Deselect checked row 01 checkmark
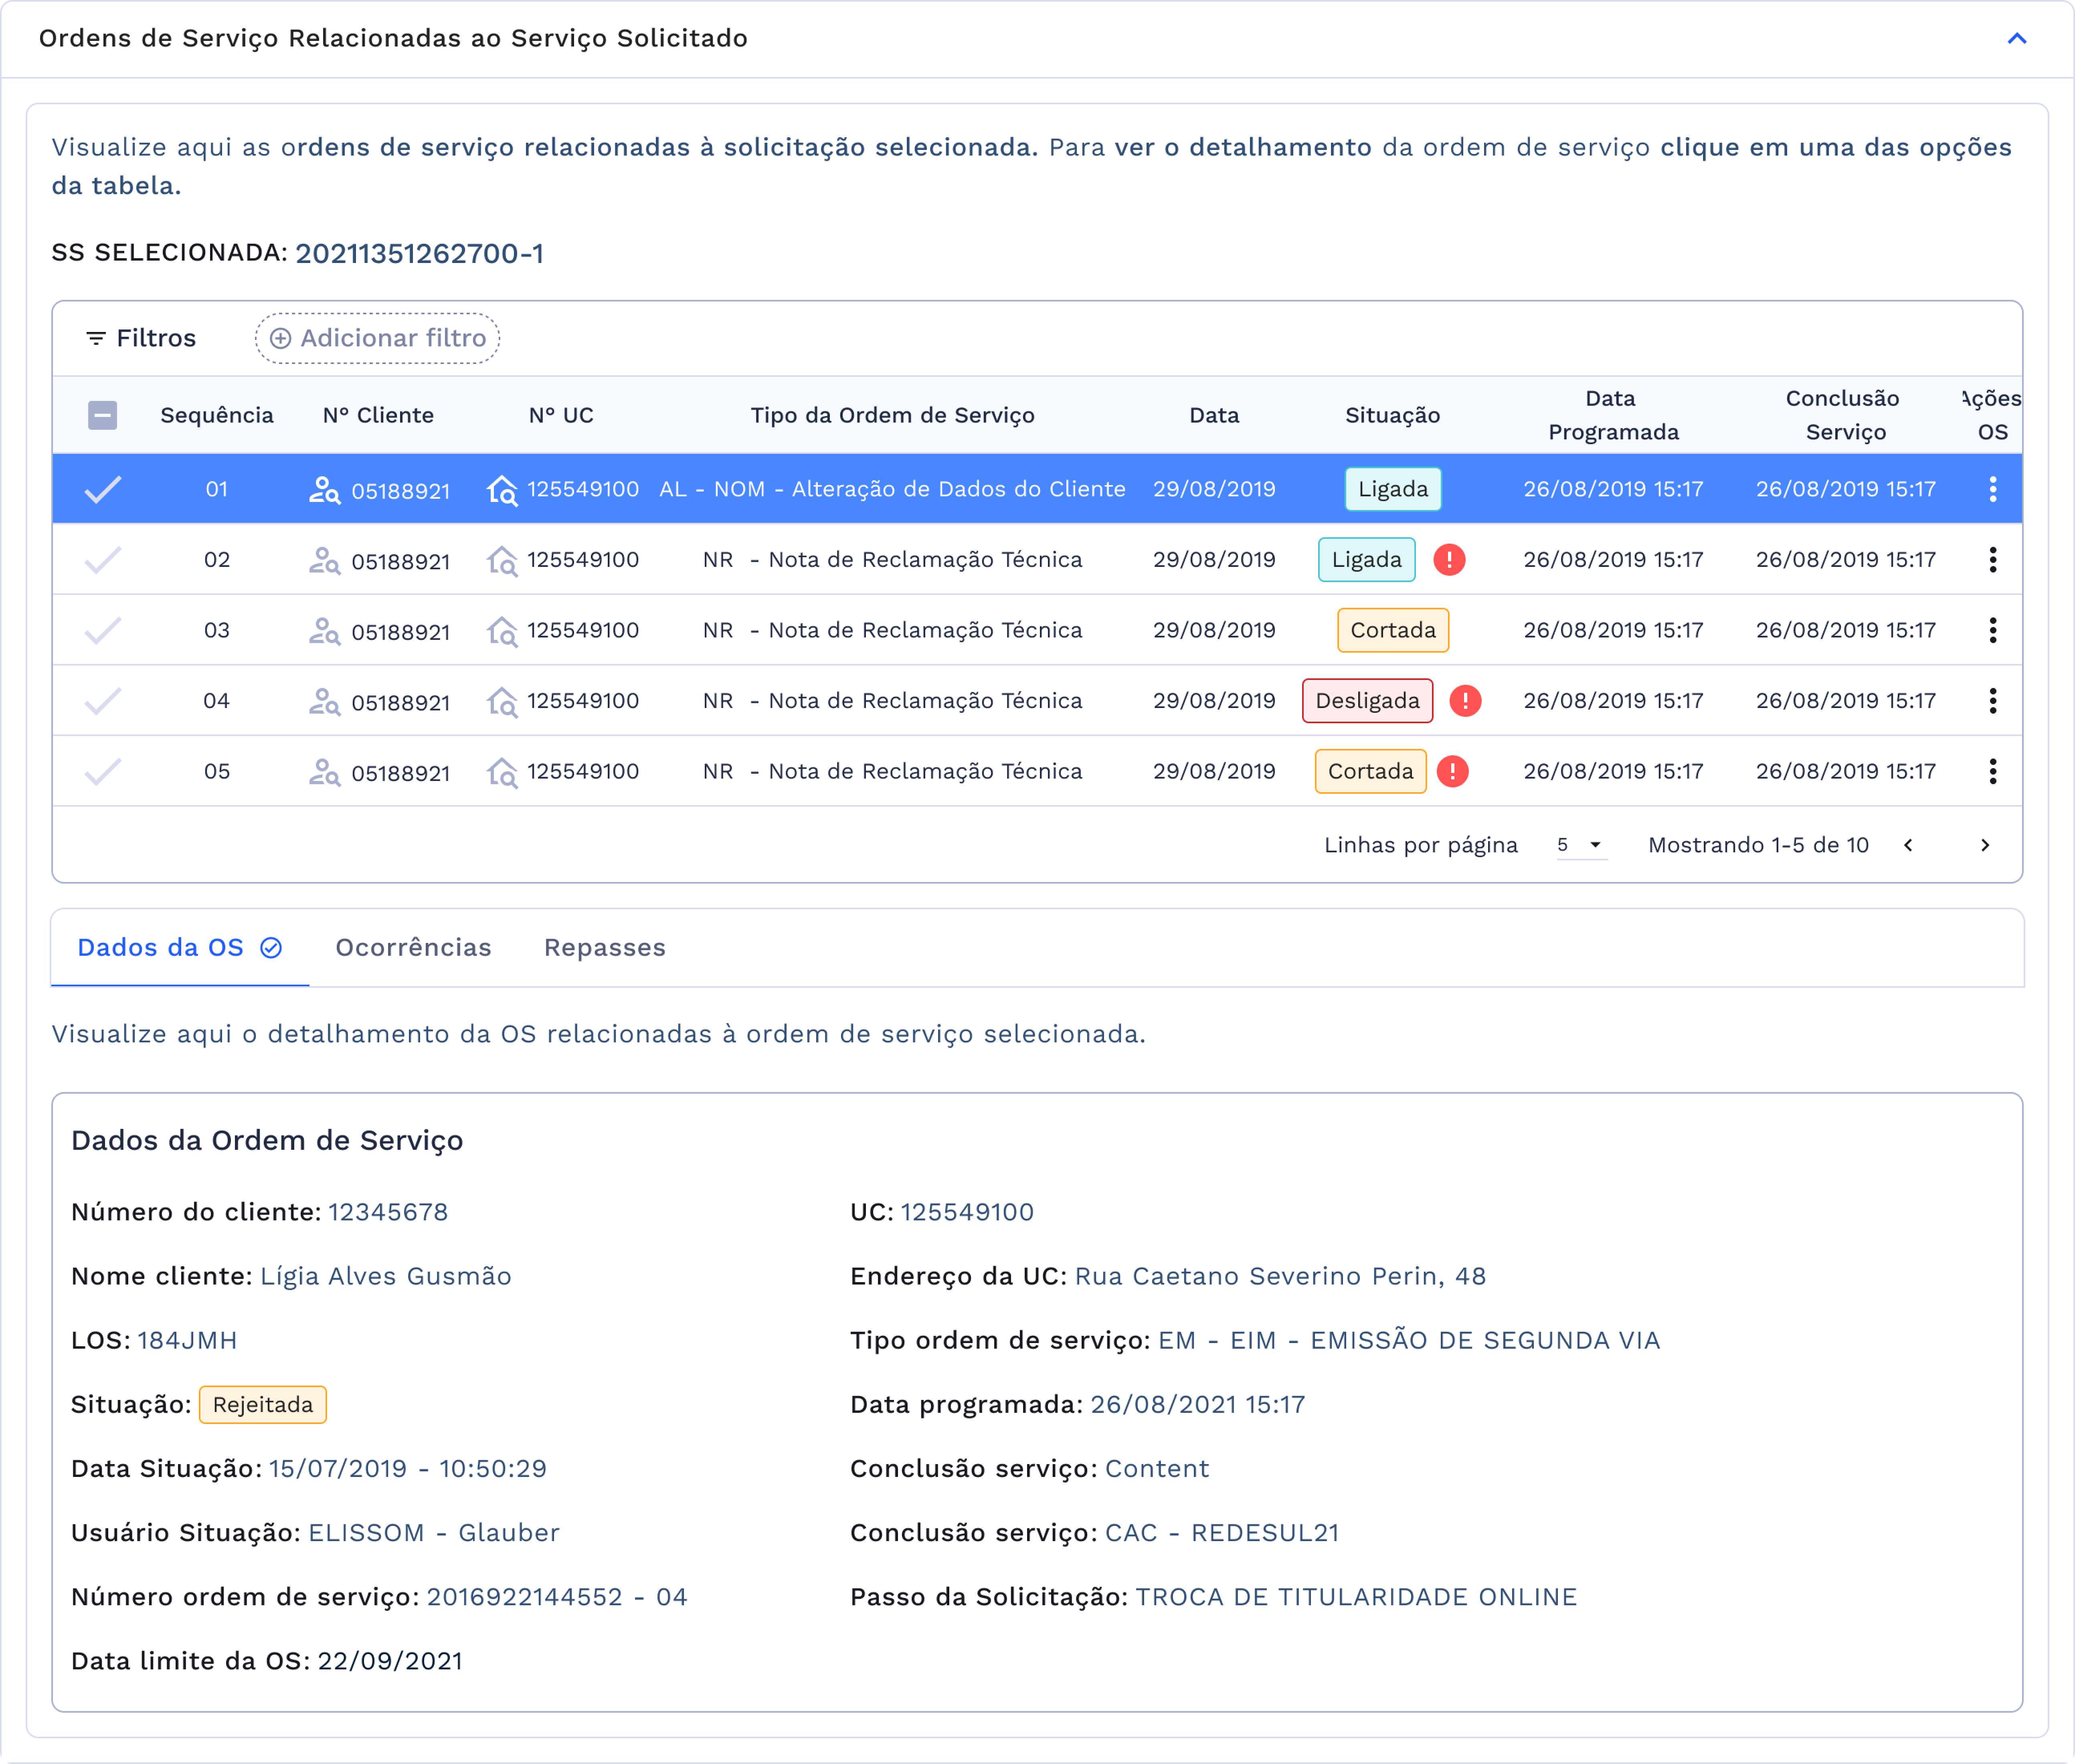This screenshot has width=2075, height=1764. [102, 489]
